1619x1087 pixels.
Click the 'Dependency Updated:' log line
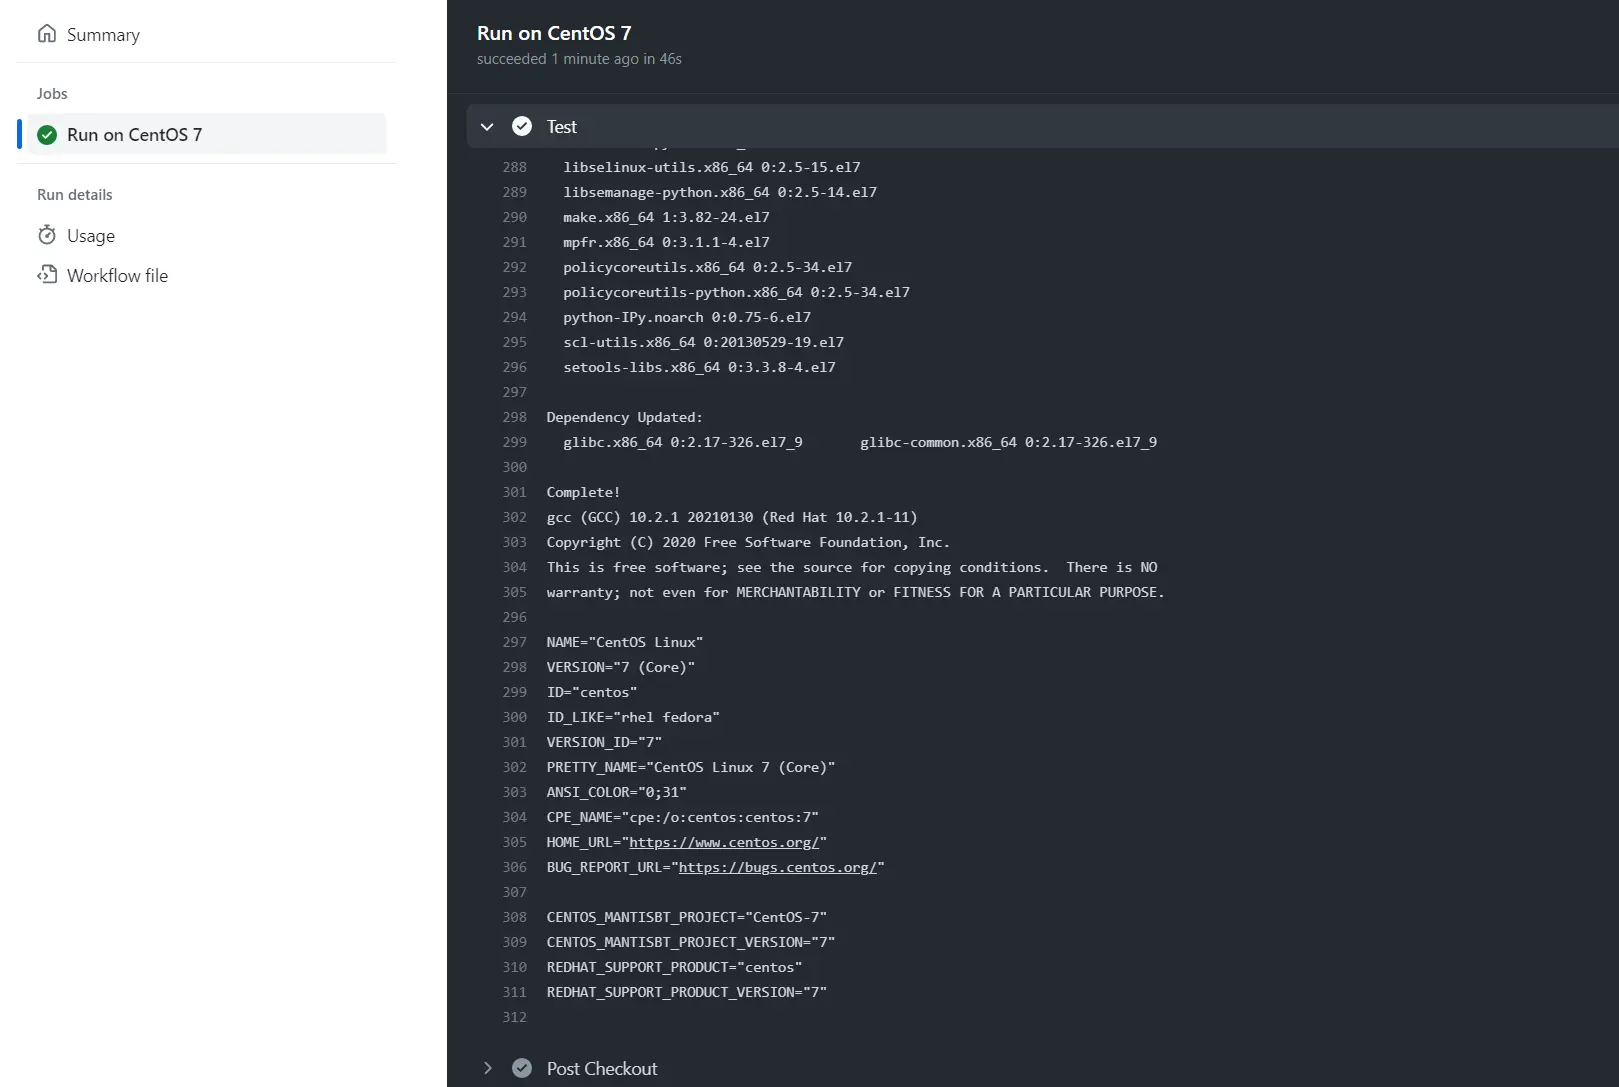(x=625, y=417)
